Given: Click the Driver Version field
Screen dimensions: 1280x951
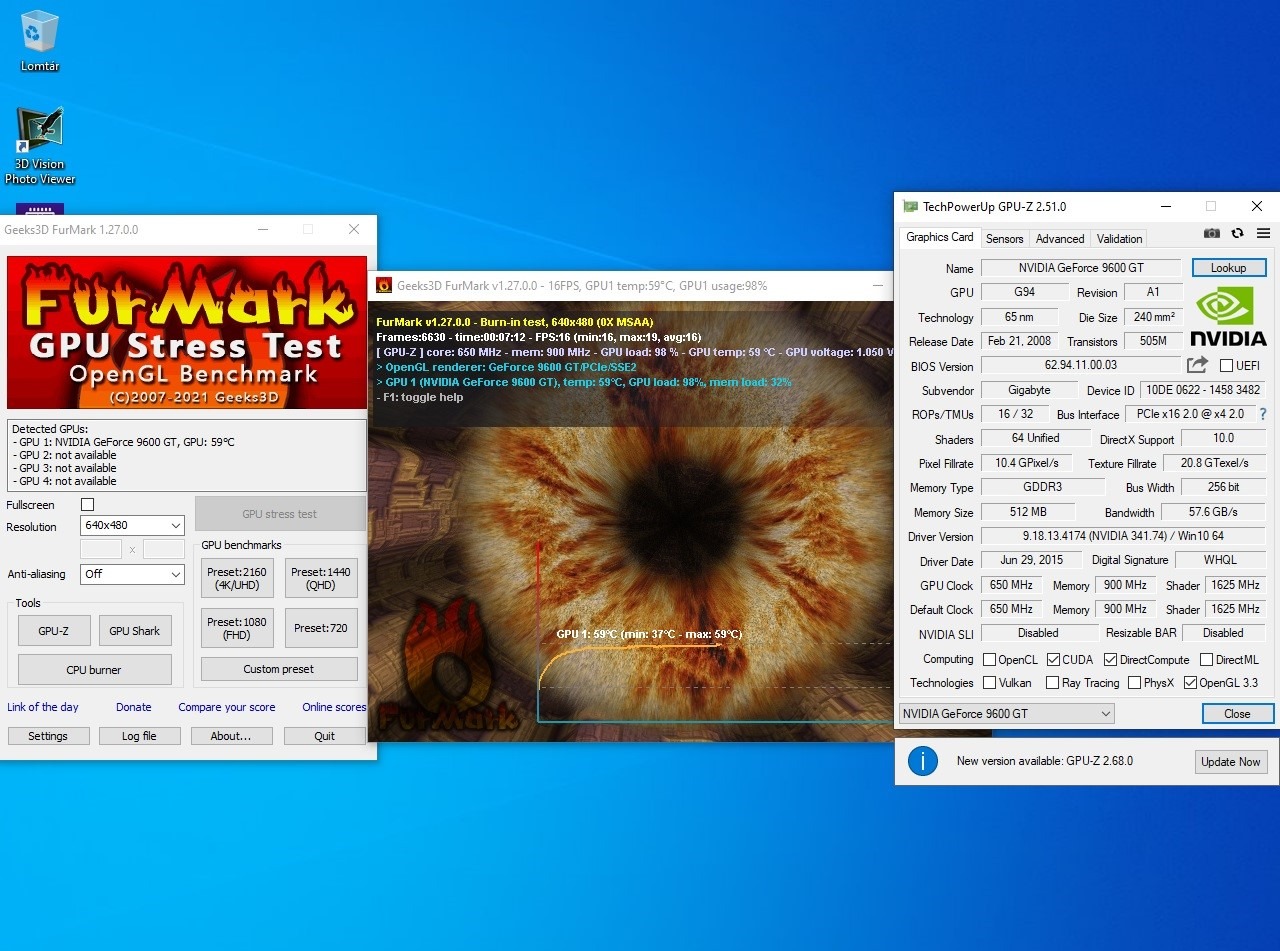Looking at the screenshot, I should 1123,537.
